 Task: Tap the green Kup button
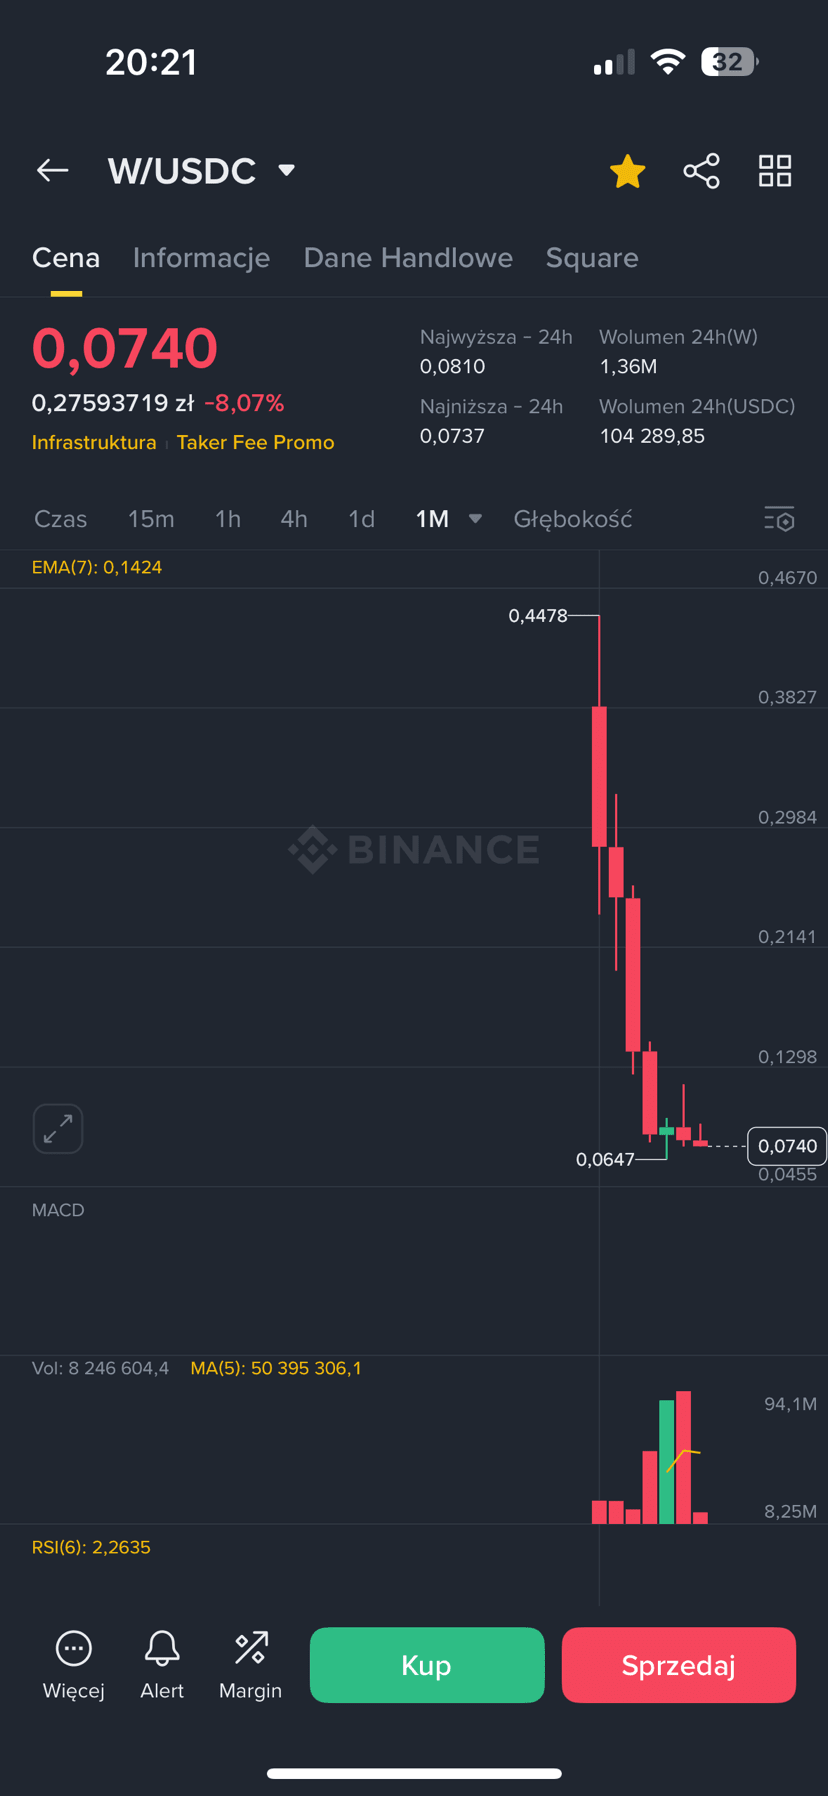click(427, 1665)
